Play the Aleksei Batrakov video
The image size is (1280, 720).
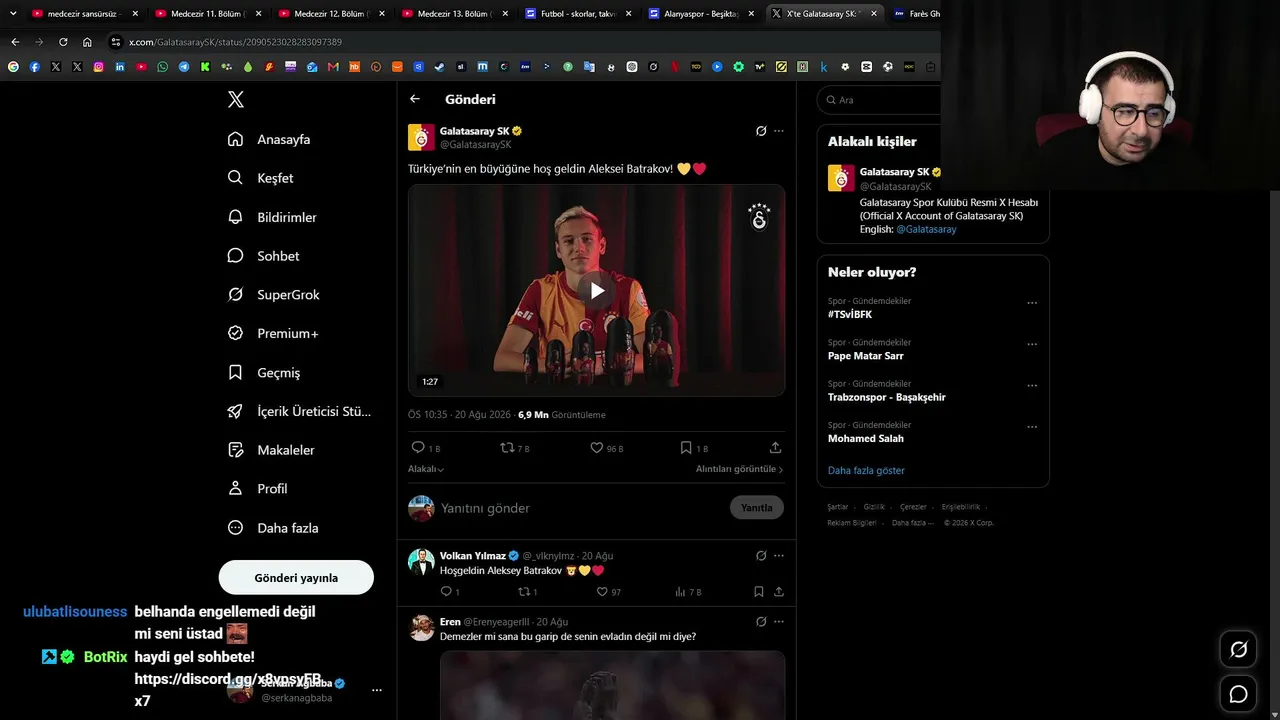tap(596, 291)
